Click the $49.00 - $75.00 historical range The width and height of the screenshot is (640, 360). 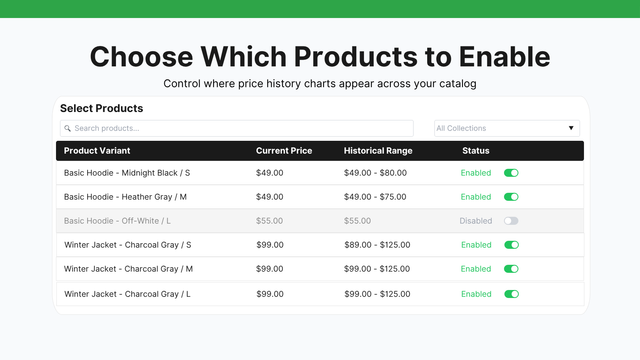click(x=375, y=197)
